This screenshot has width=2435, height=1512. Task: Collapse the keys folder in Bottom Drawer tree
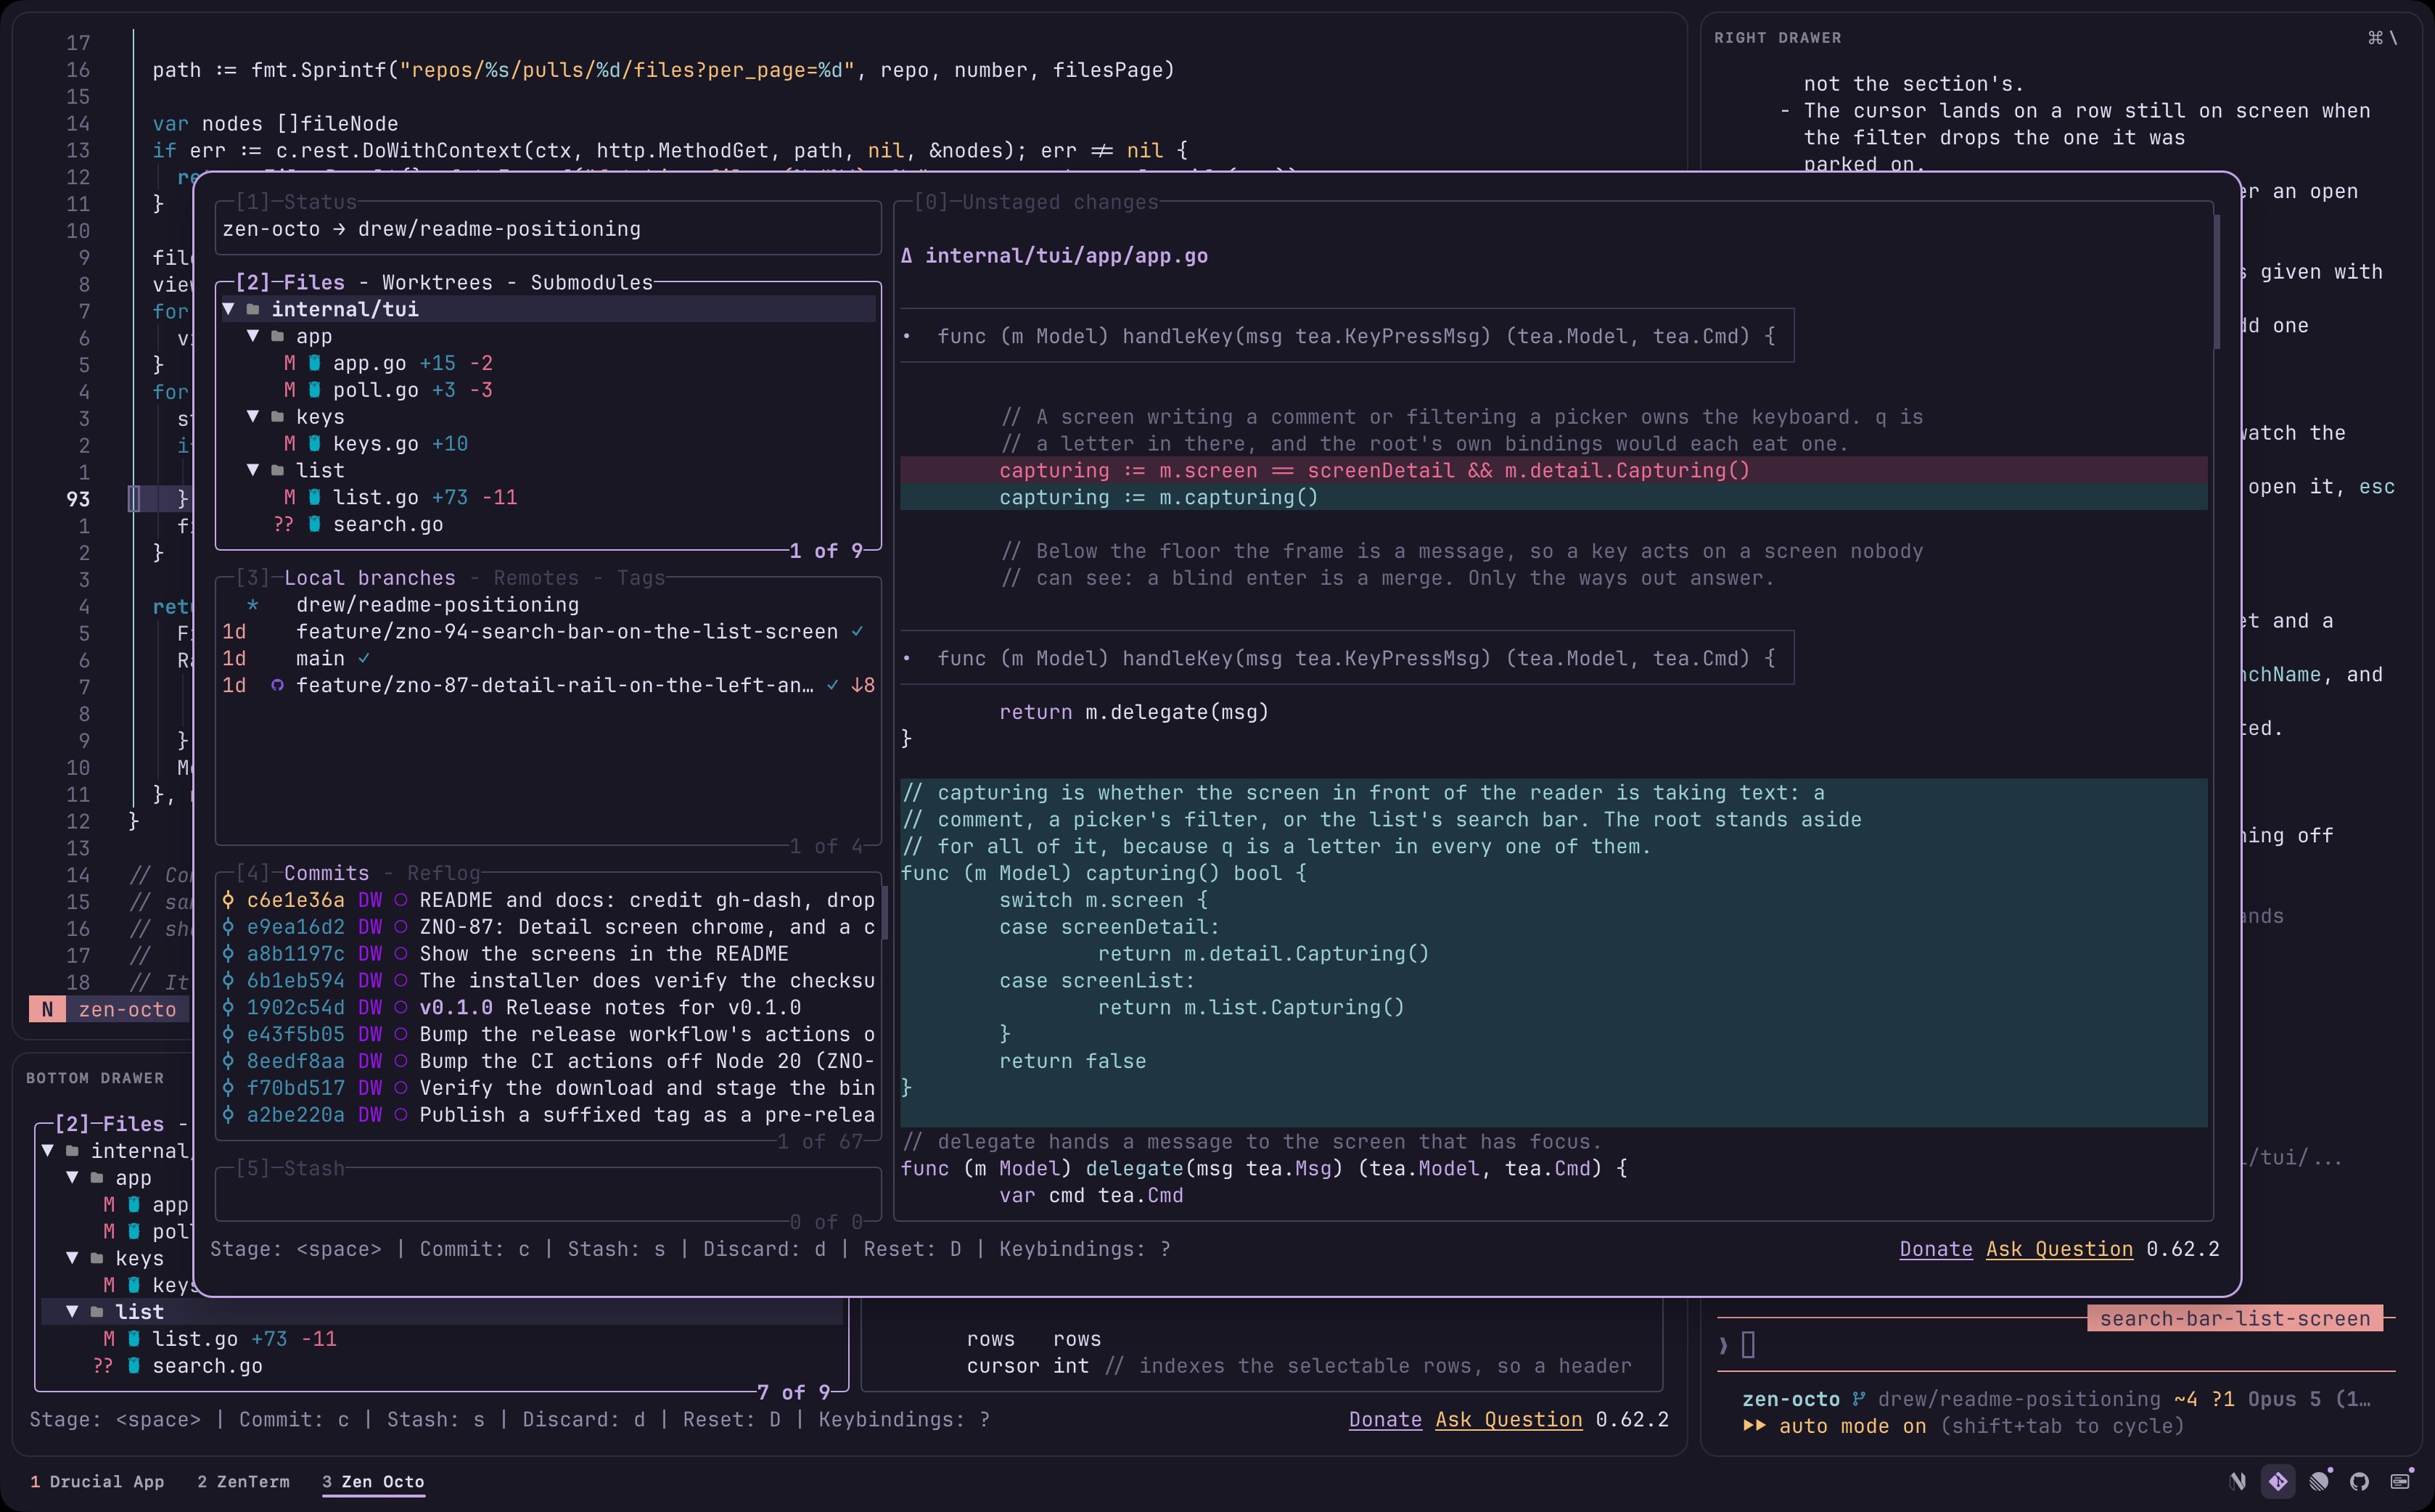(72, 1258)
